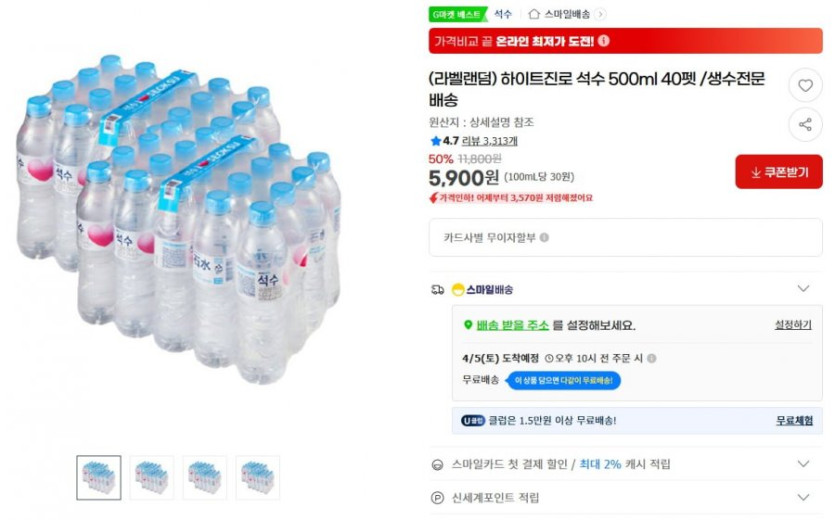Click info icon on red price banner
The height and width of the screenshot is (520, 835).
point(604,41)
